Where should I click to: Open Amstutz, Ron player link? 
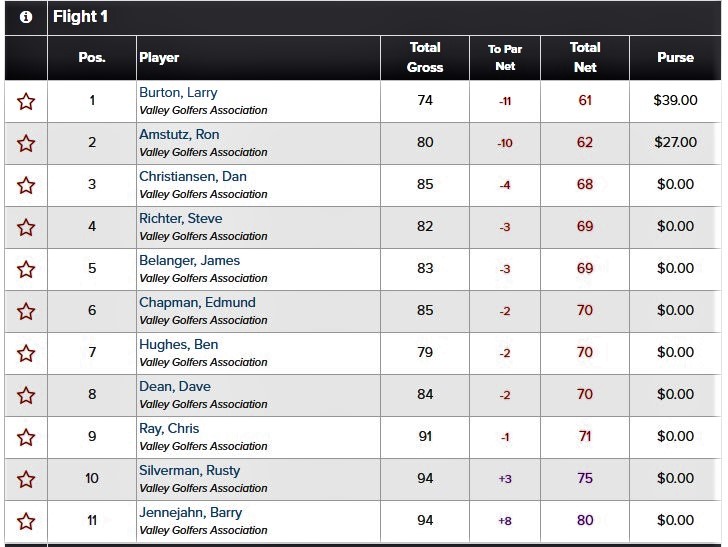click(179, 135)
